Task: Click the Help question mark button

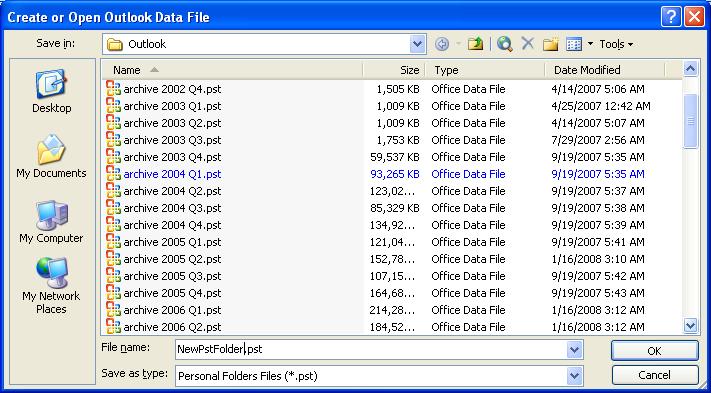Action: 671,17
